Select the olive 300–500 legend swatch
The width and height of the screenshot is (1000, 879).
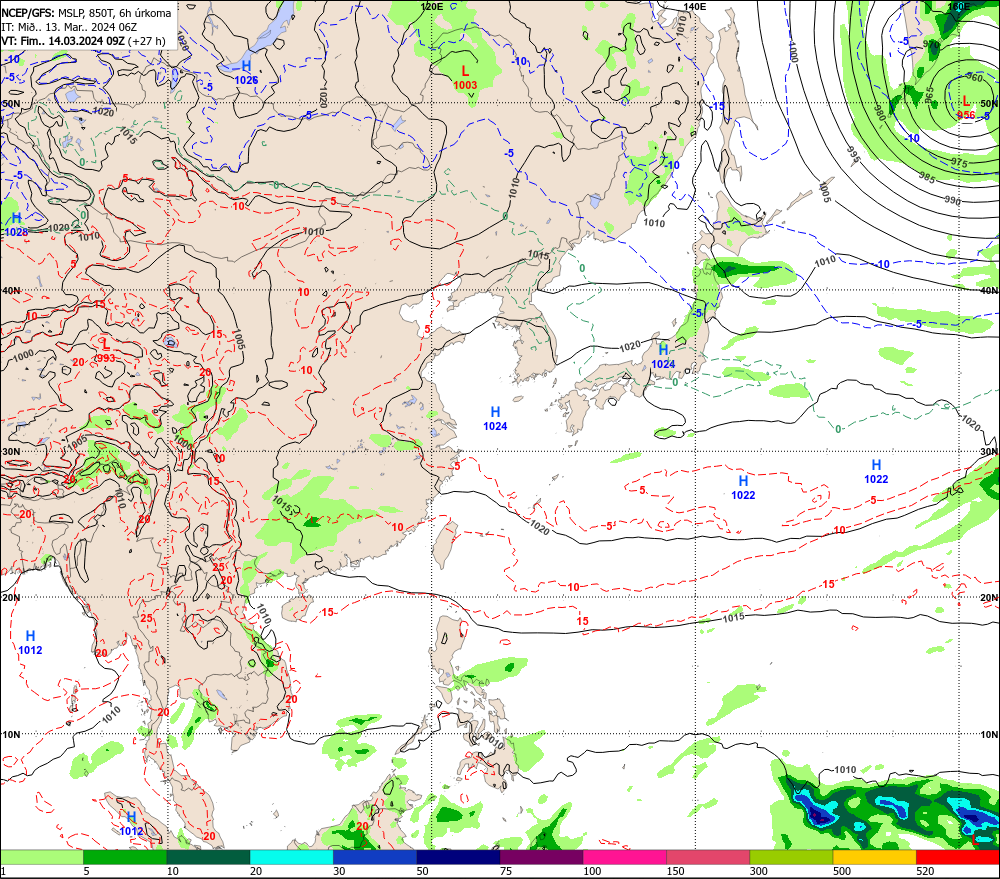(x=791, y=857)
